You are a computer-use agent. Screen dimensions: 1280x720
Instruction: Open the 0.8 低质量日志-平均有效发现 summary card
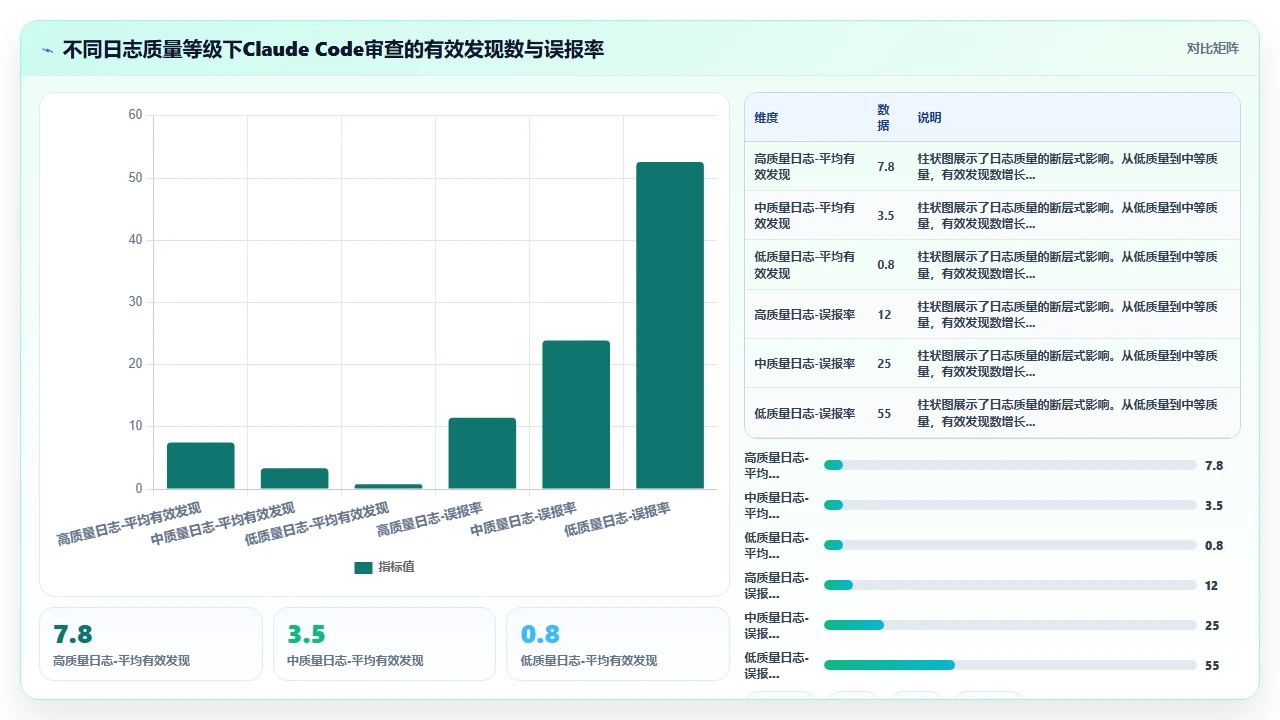point(618,644)
